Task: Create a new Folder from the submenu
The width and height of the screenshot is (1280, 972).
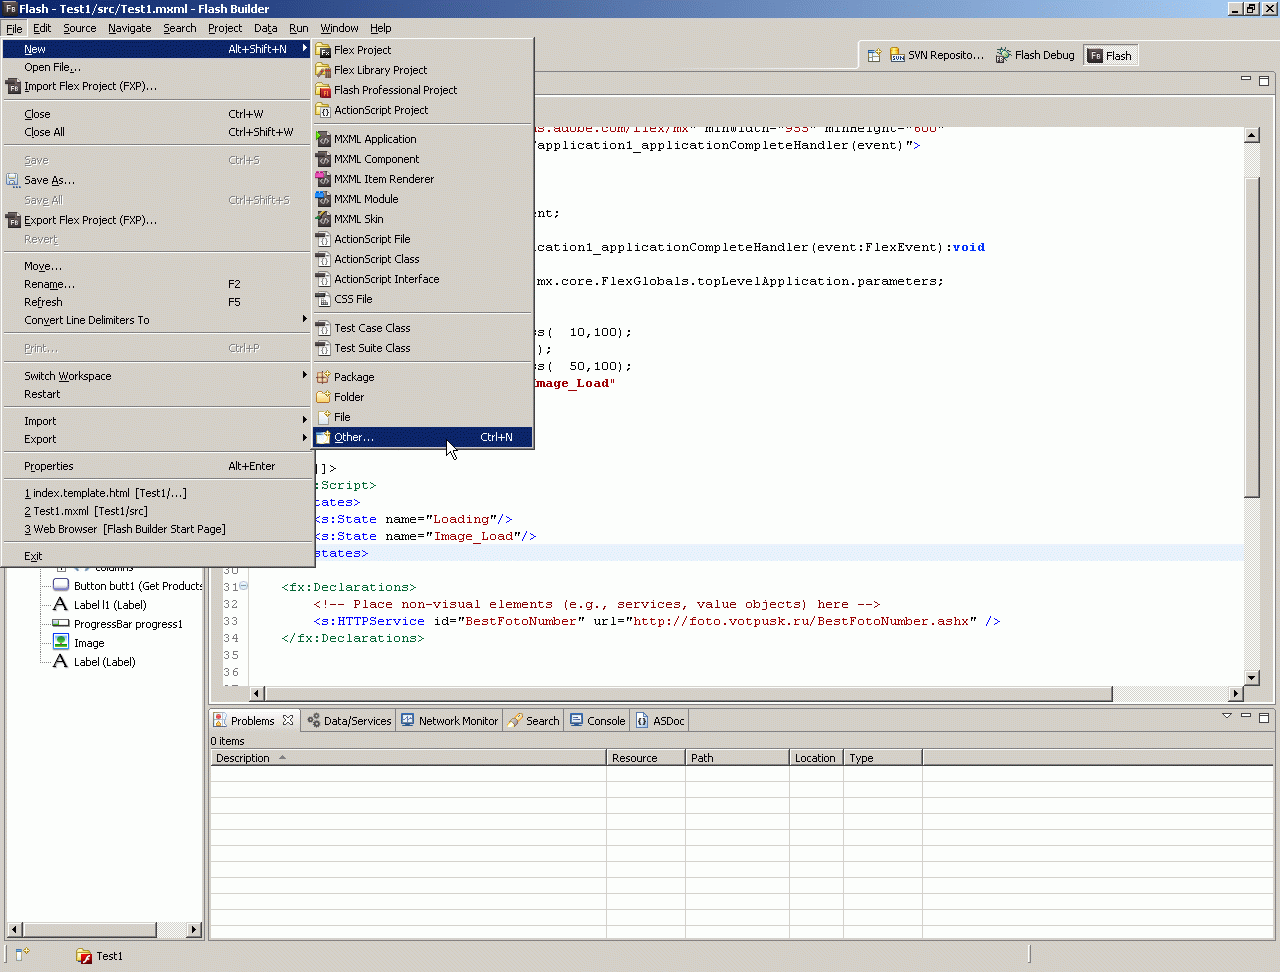Action: click(423, 397)
